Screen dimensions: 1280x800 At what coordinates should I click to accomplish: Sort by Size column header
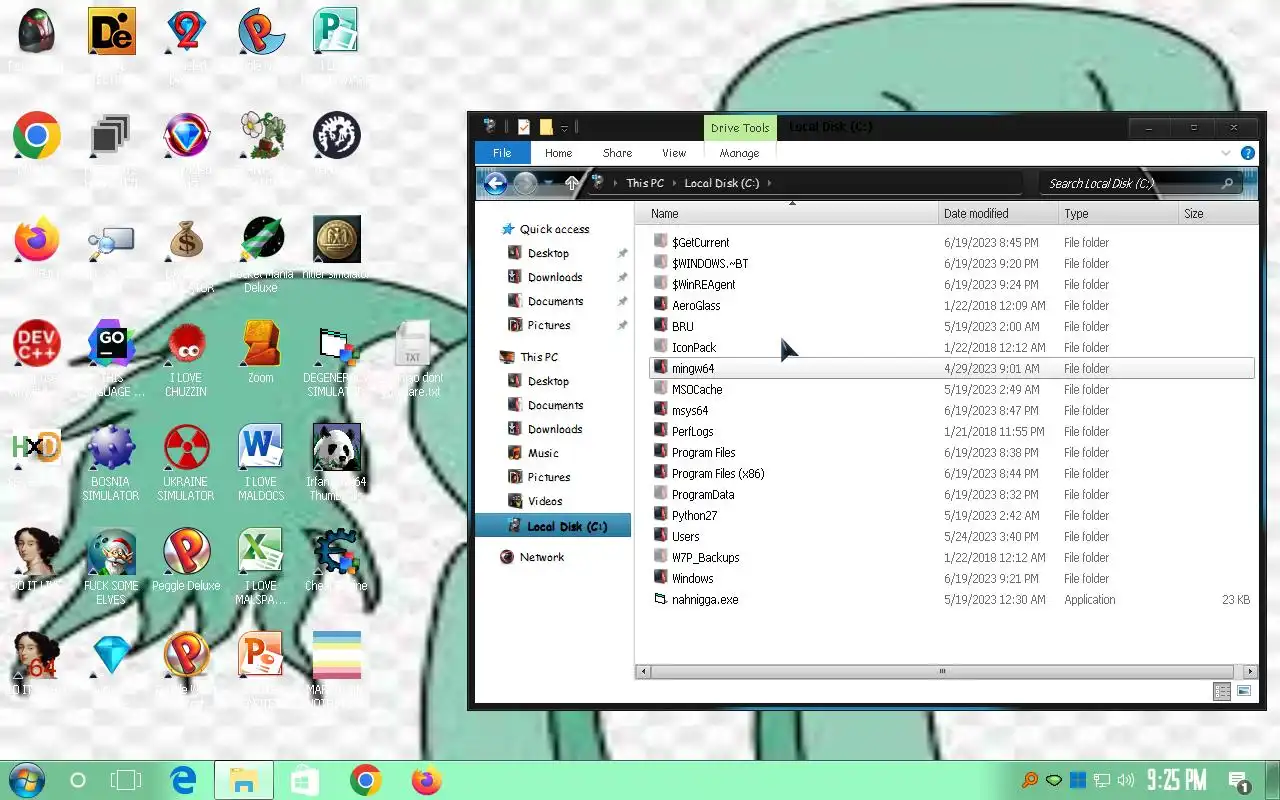[x=1218, y=213]
